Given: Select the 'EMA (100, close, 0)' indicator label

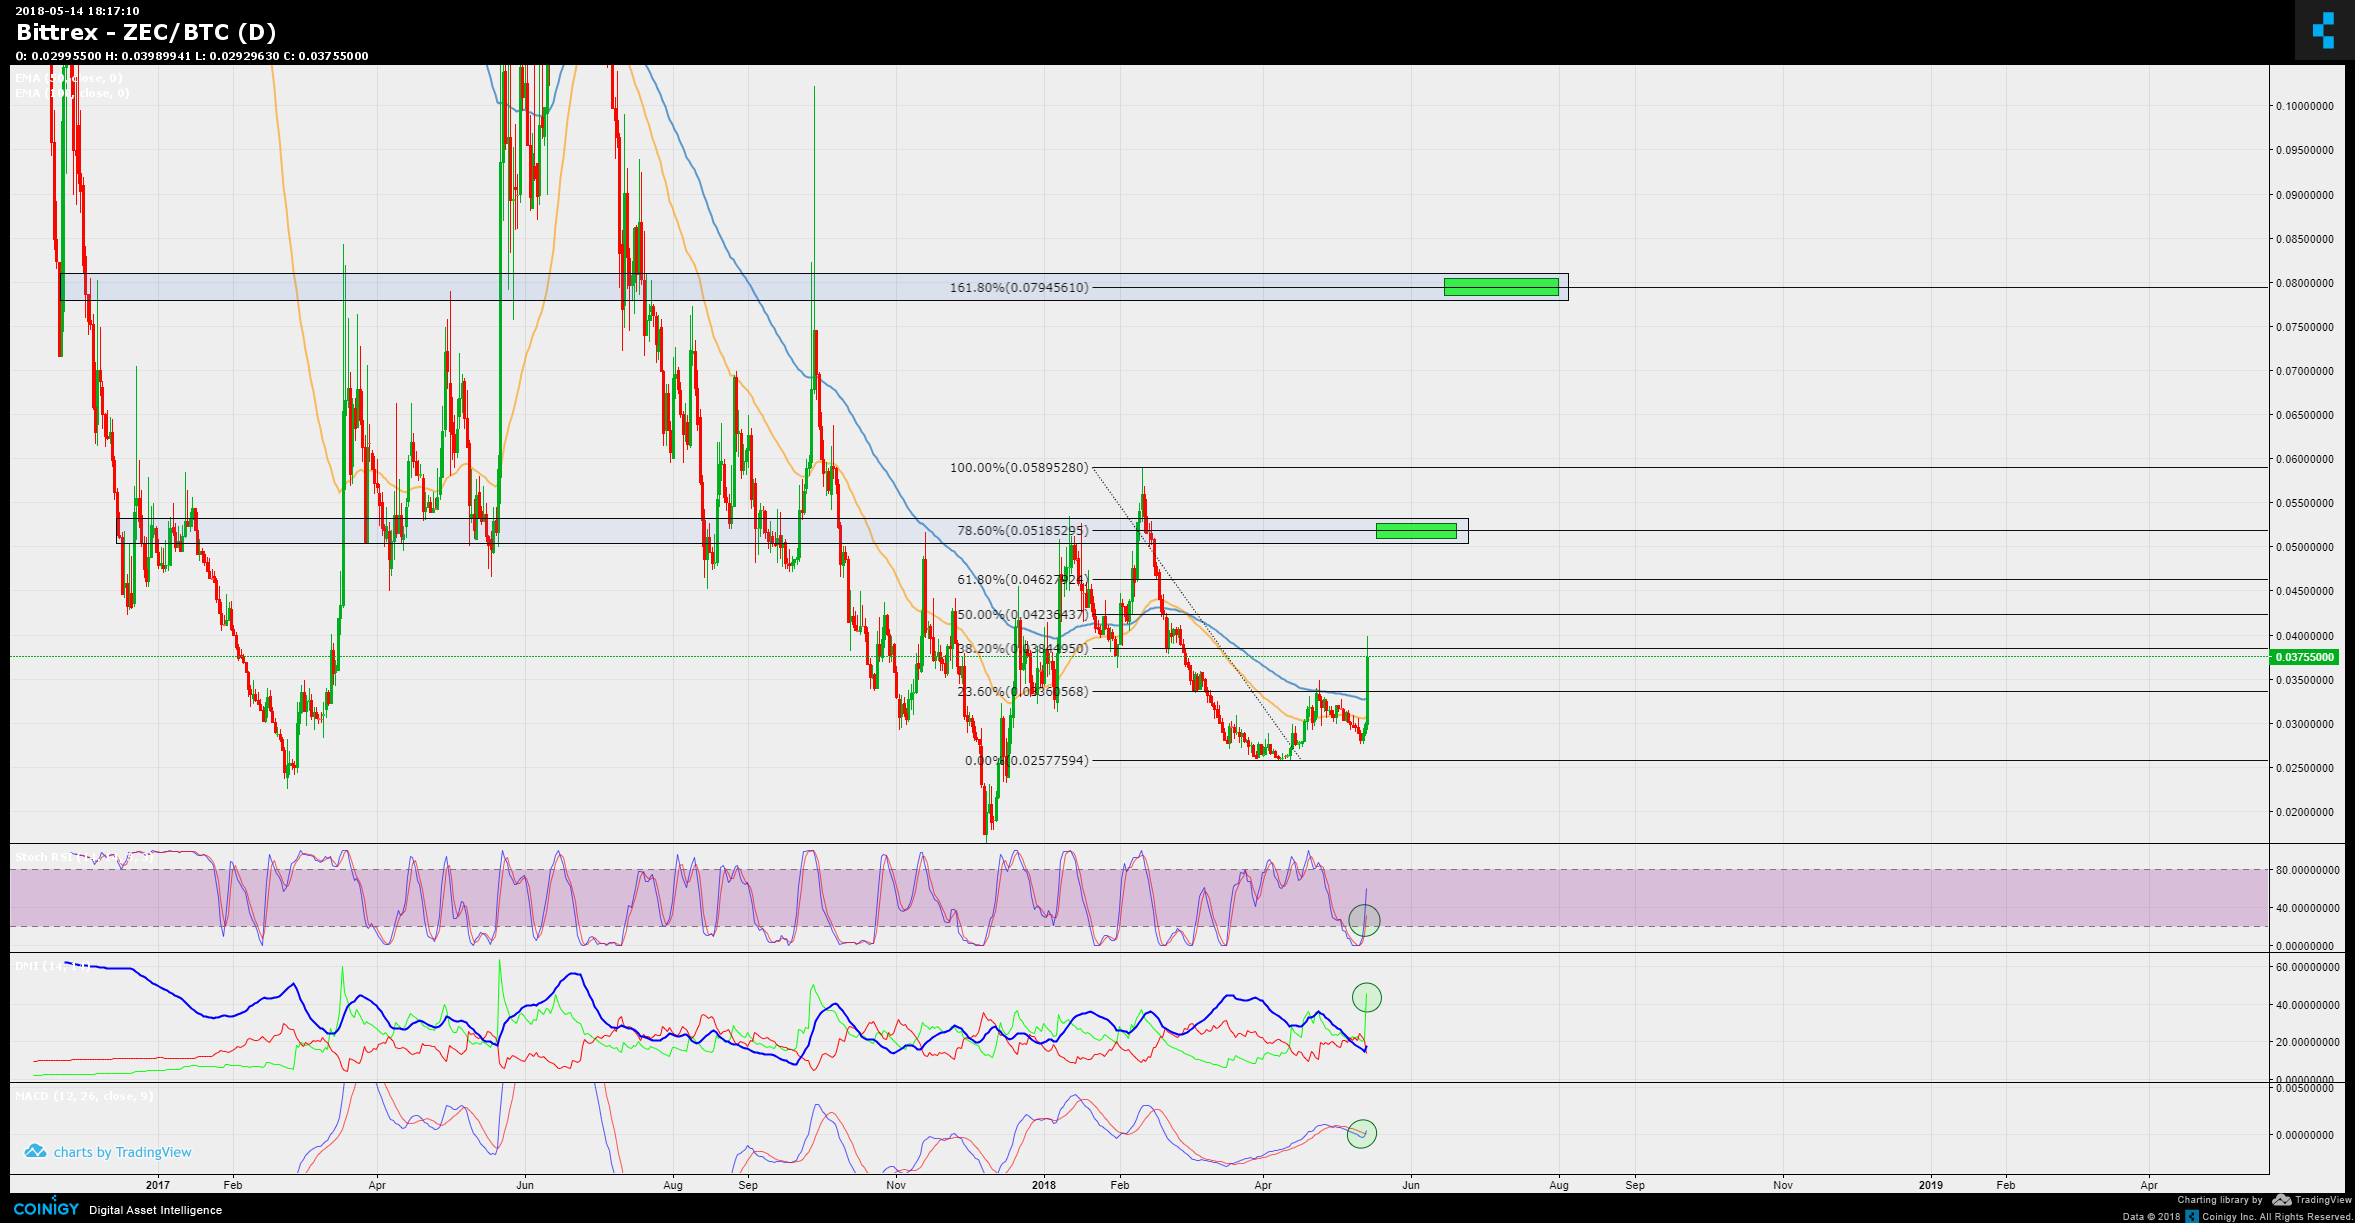Looking at the screenshot, I should [x=72, y=93].
